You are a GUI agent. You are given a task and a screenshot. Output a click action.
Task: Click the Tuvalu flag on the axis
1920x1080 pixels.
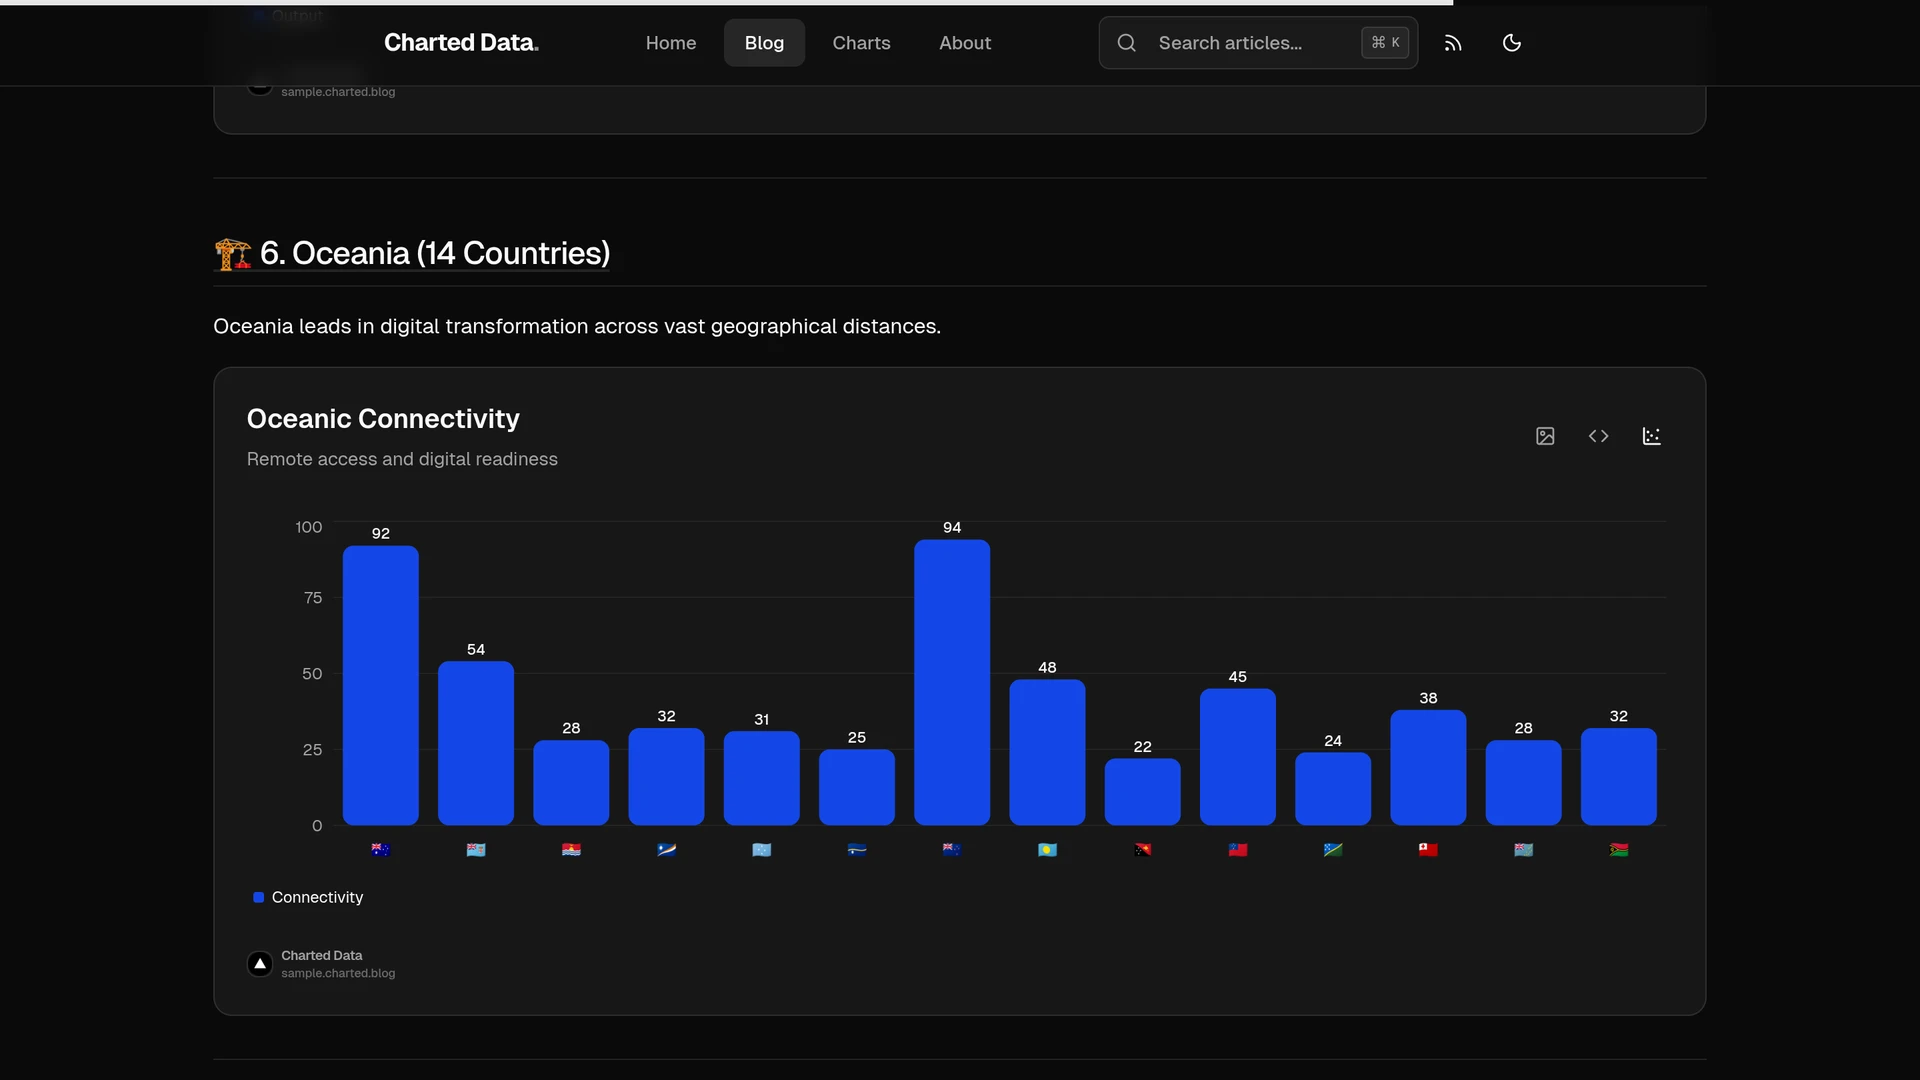pyautogui.click(x=1524, y=850)
